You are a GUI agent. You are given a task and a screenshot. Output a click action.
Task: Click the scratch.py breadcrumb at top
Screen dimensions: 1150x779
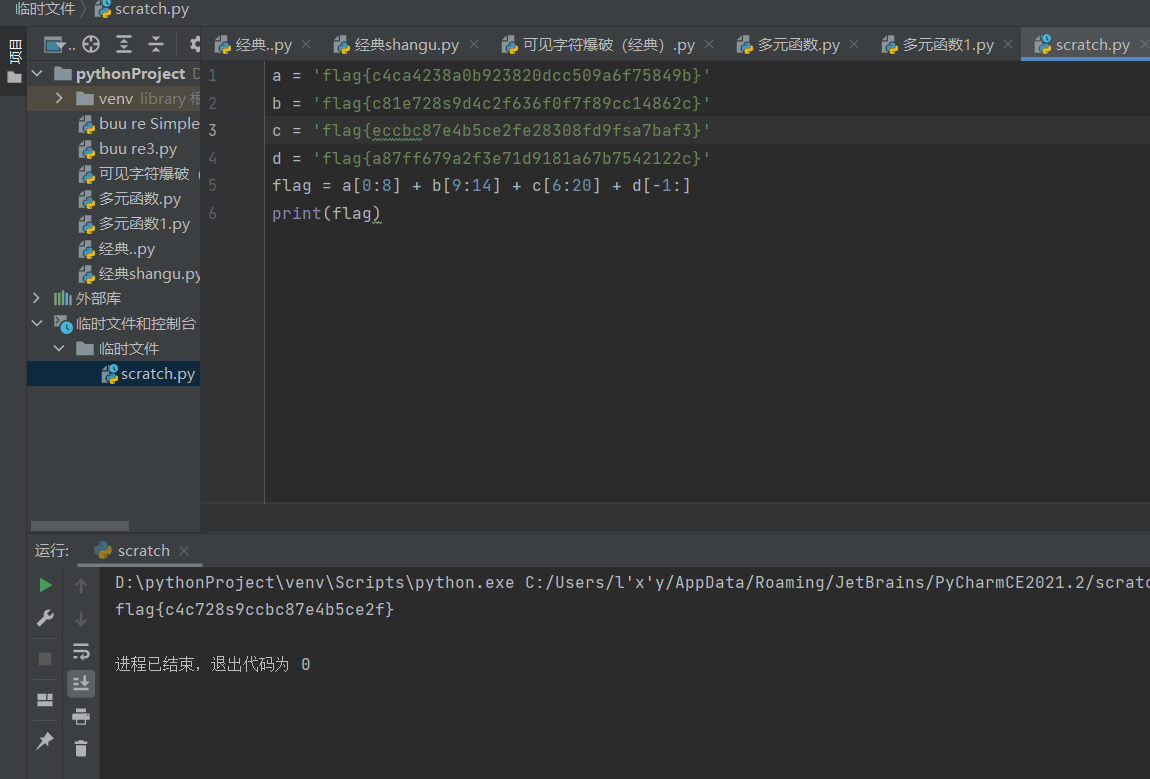(142, 9)
